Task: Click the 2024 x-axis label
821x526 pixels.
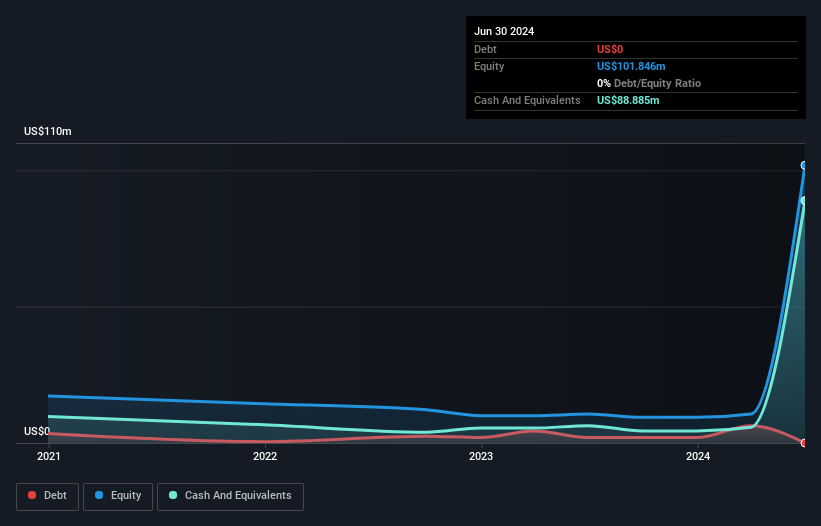Action: (x=698, y=456)
